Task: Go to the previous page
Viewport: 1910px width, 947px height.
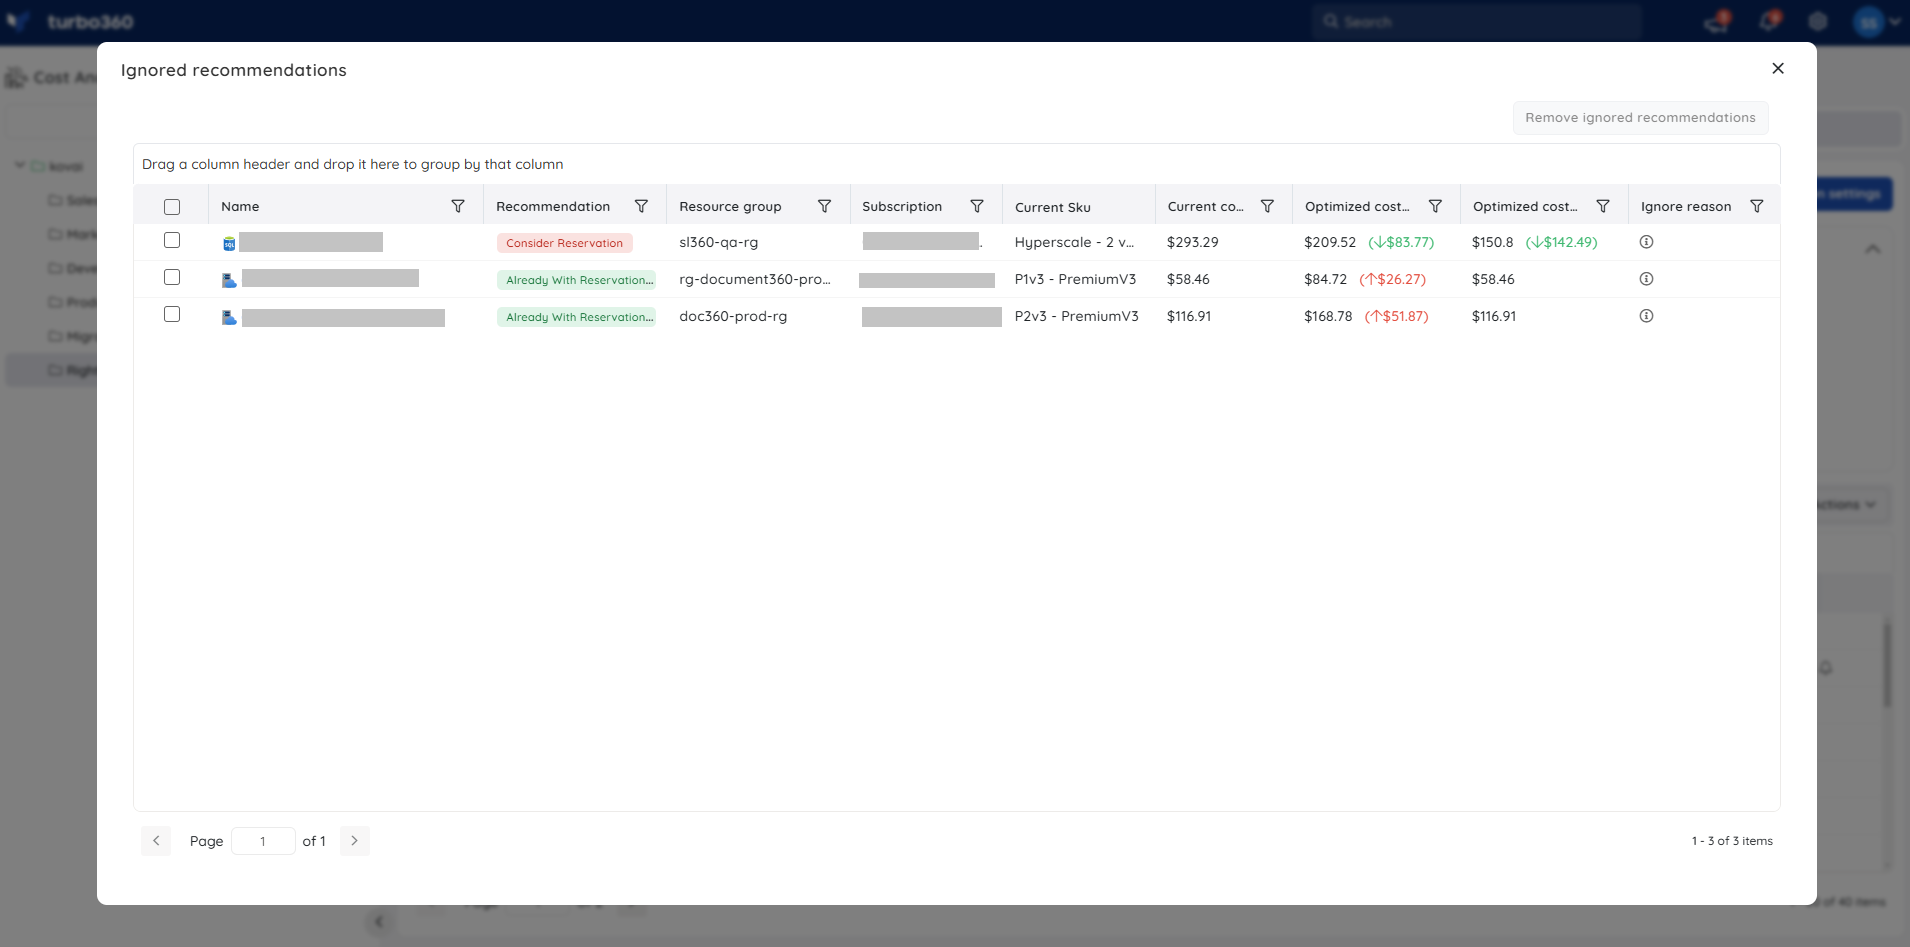Action: pos(156,841)
